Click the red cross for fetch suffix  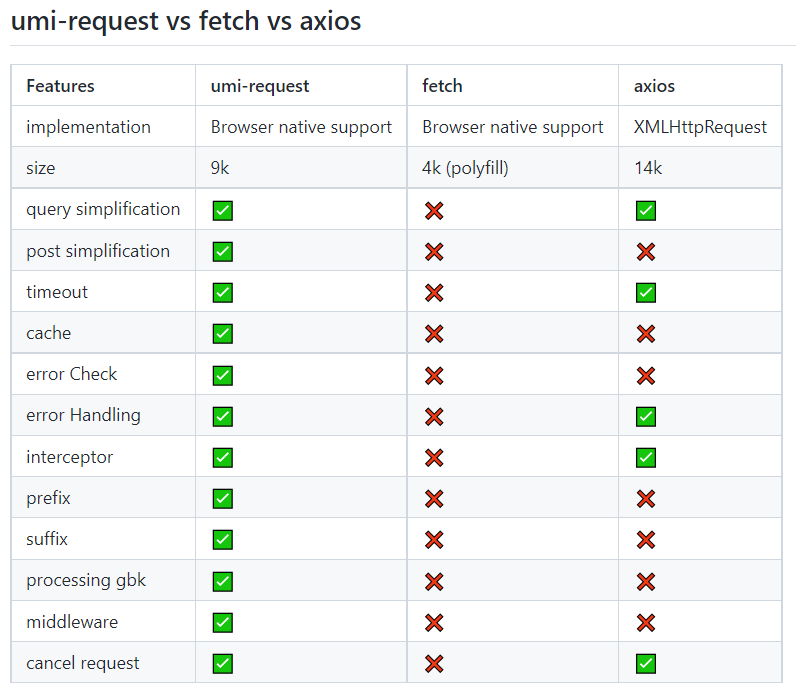coord(434,540)
